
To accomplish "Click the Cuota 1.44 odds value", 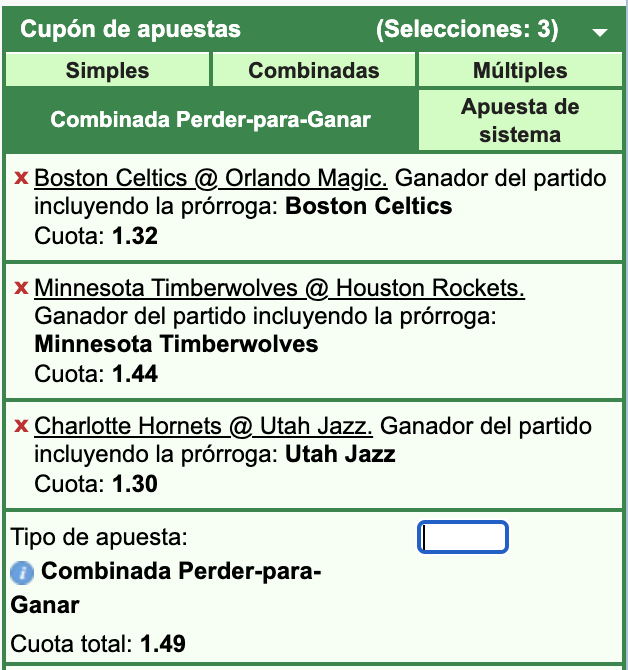I will [135, 375].
